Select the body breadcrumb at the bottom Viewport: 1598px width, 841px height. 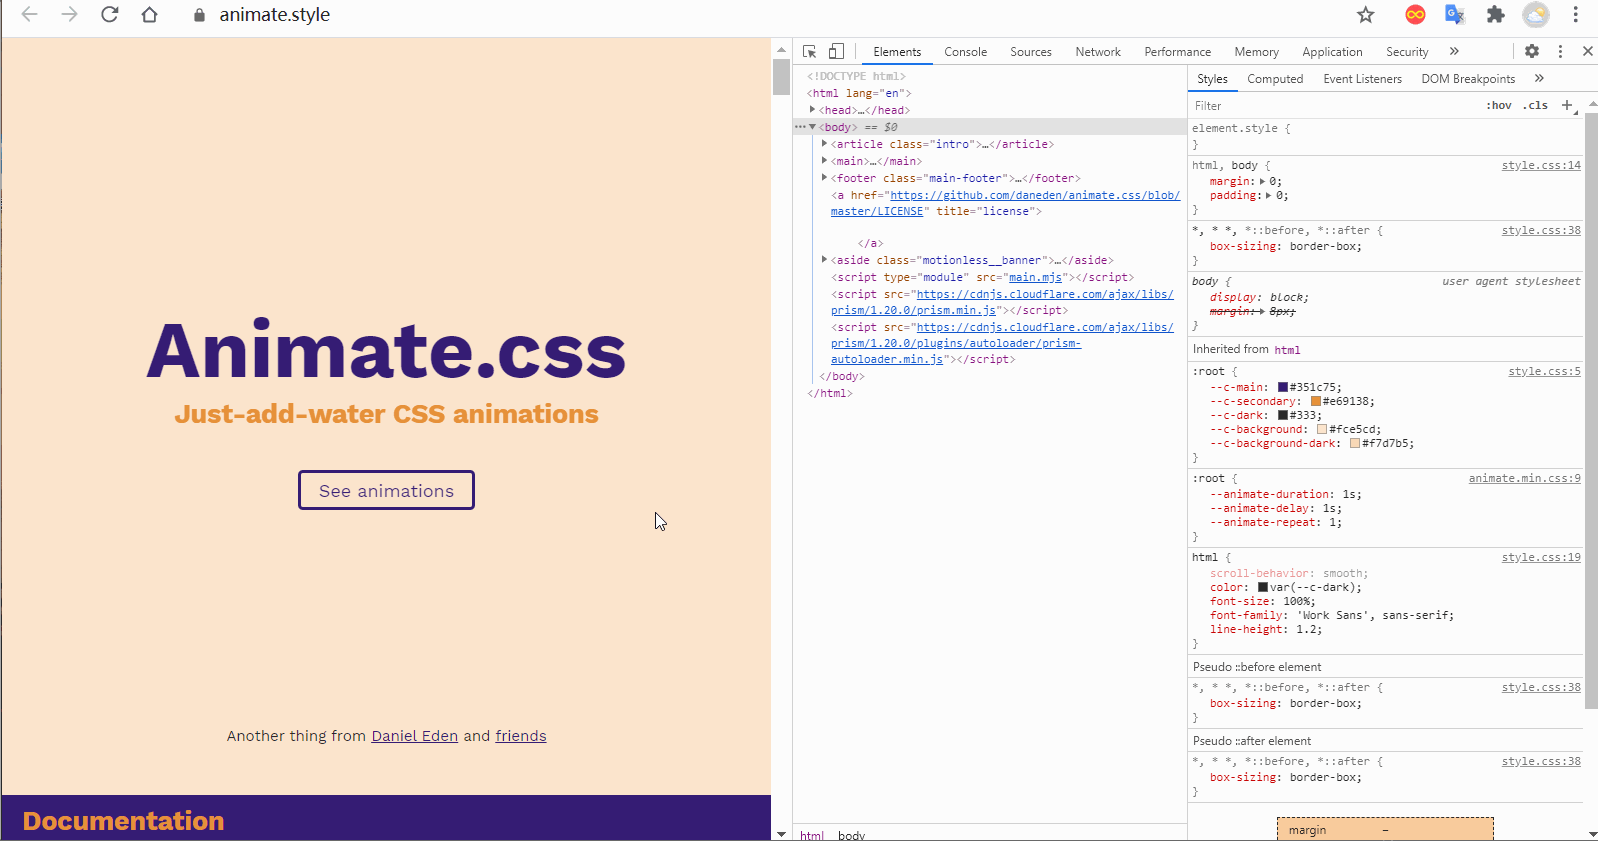851,835
